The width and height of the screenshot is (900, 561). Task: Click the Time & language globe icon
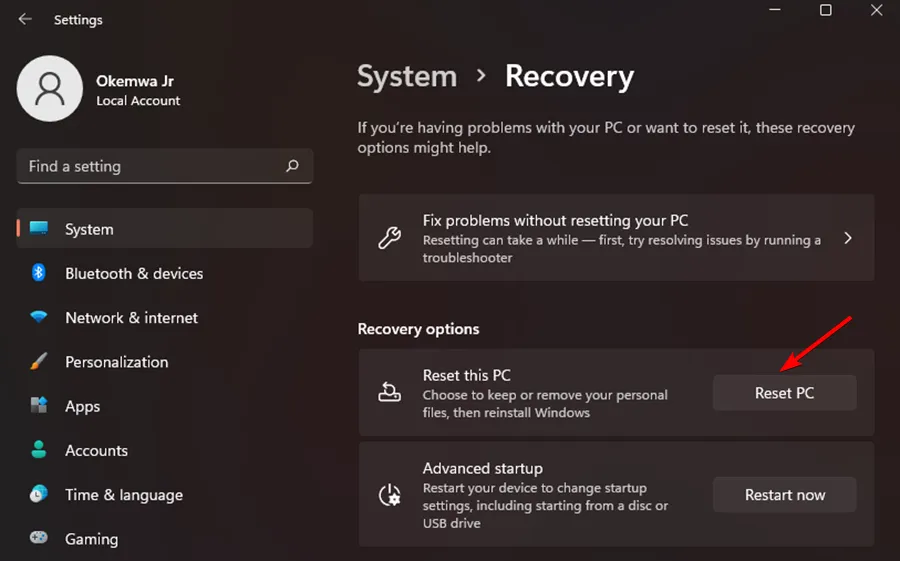tap(39, 494)
